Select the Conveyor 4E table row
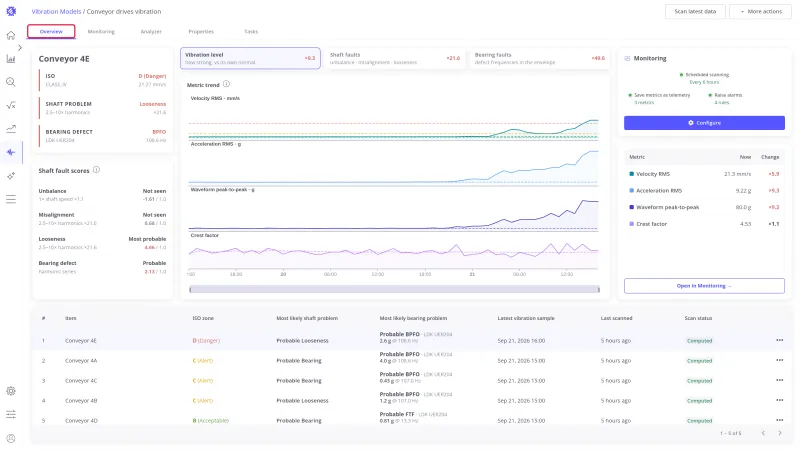This screenshot has height=450, width=800. tap(411, 340)
